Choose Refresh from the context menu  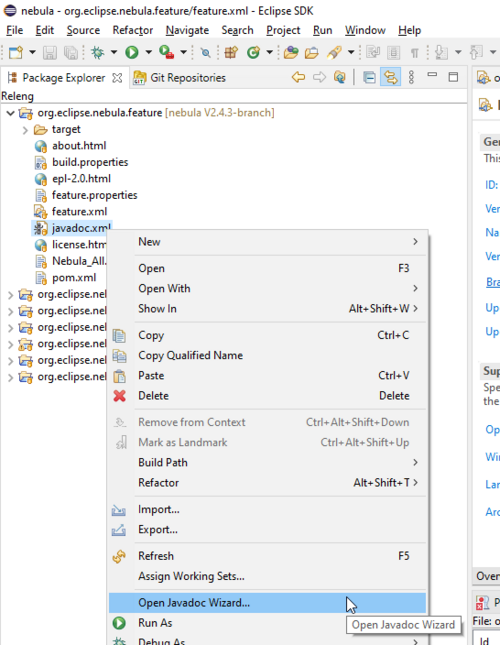coord(267,556)
